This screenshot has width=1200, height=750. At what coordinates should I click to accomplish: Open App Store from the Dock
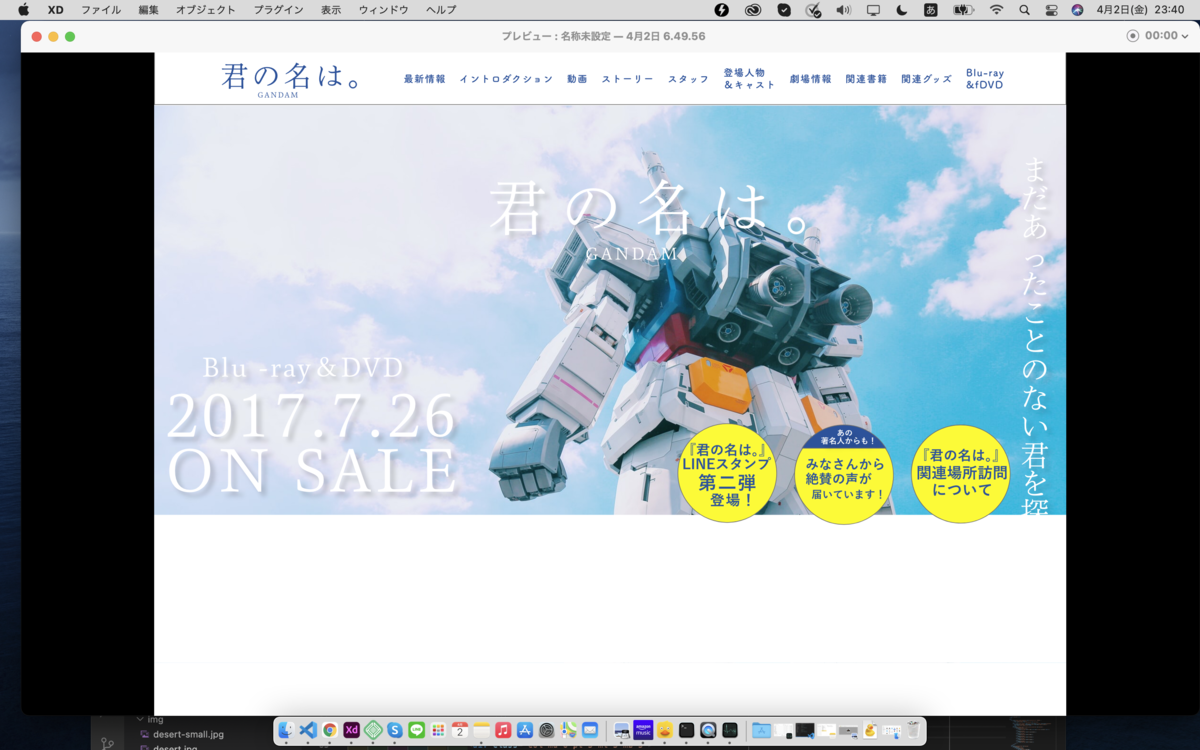(525, 730)
